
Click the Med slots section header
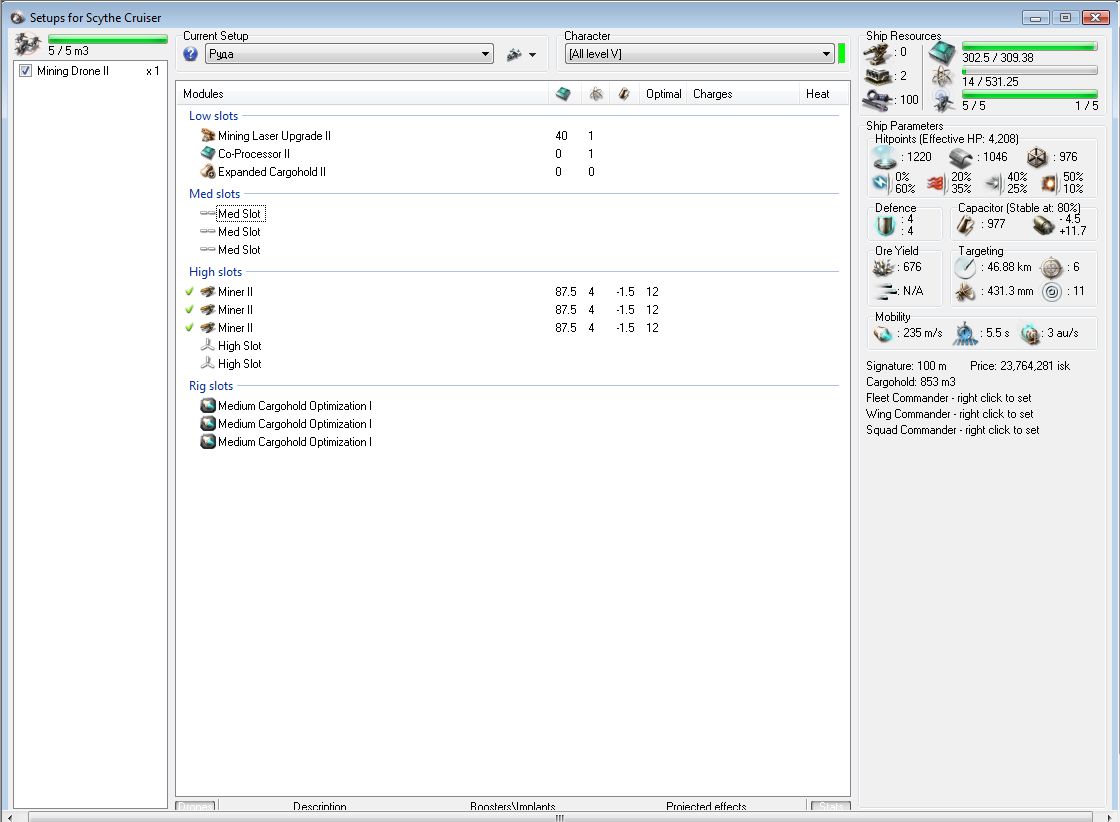tap(214, 194)
